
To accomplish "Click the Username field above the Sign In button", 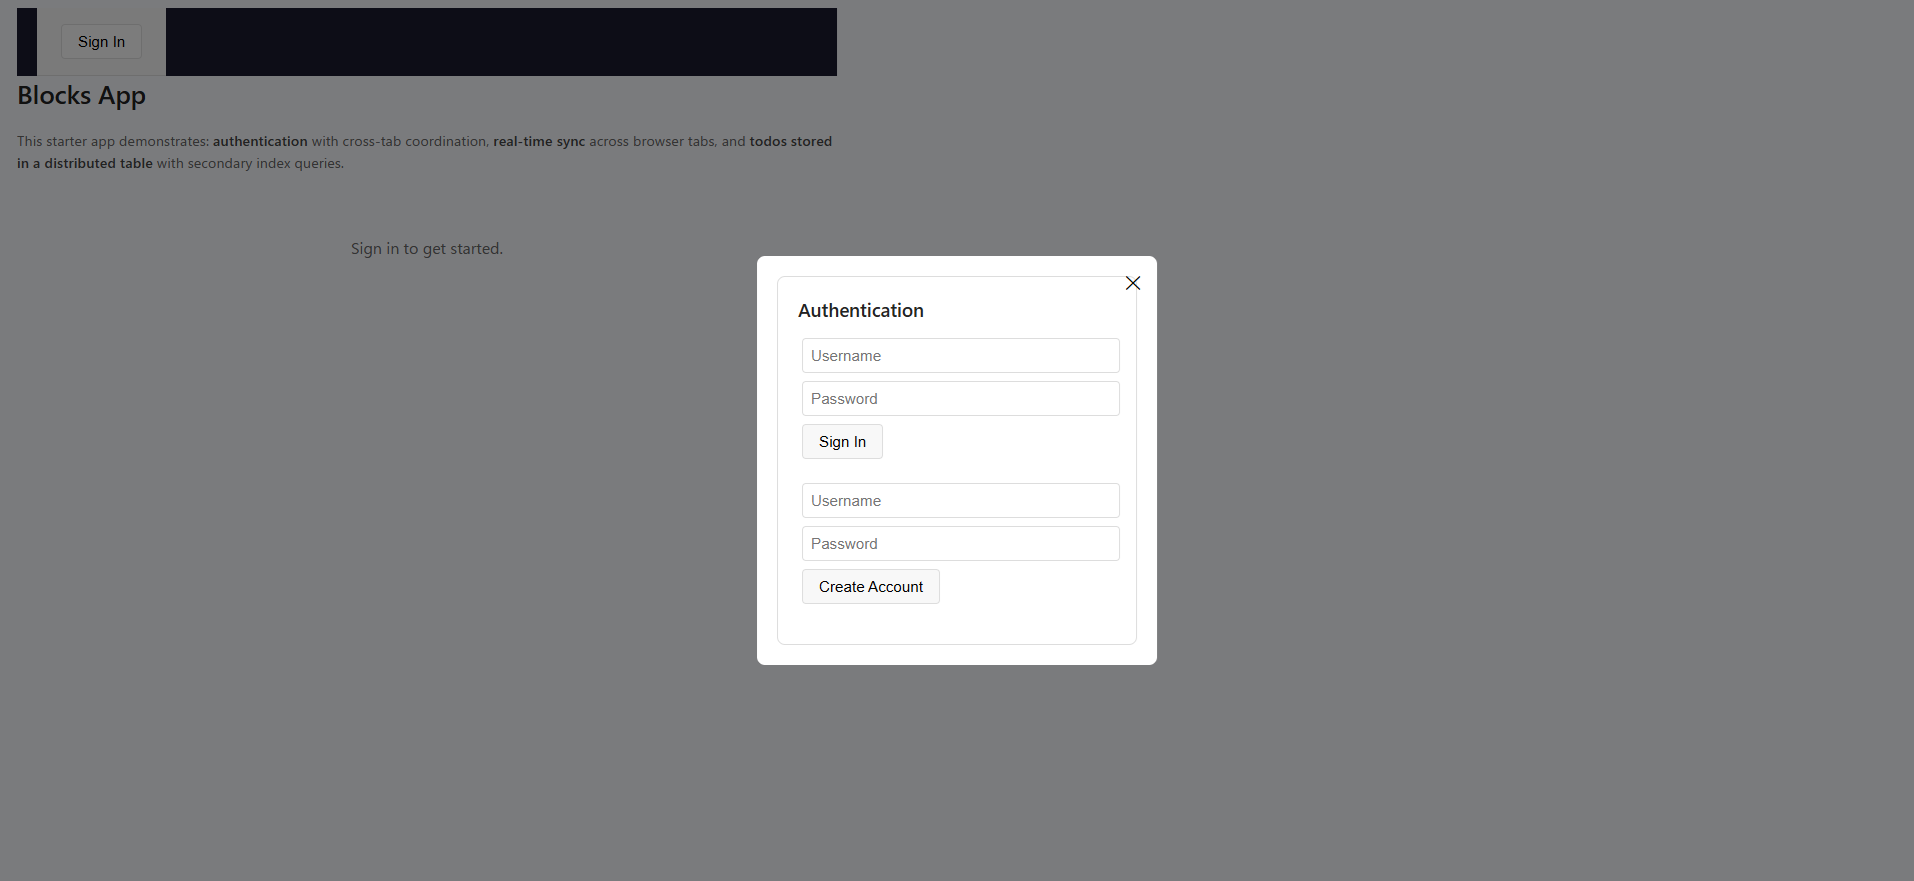I will [960, 356].
